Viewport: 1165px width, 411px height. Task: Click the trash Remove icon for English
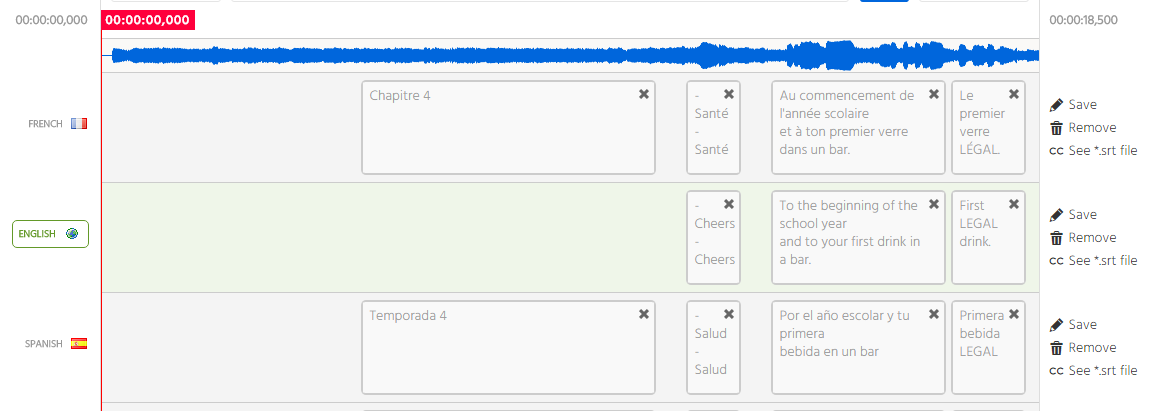point(1056,238)
